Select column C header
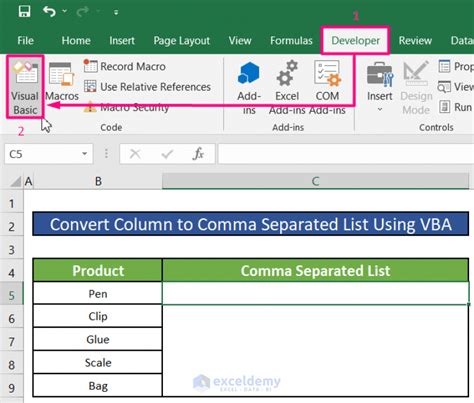 (315, 181)
